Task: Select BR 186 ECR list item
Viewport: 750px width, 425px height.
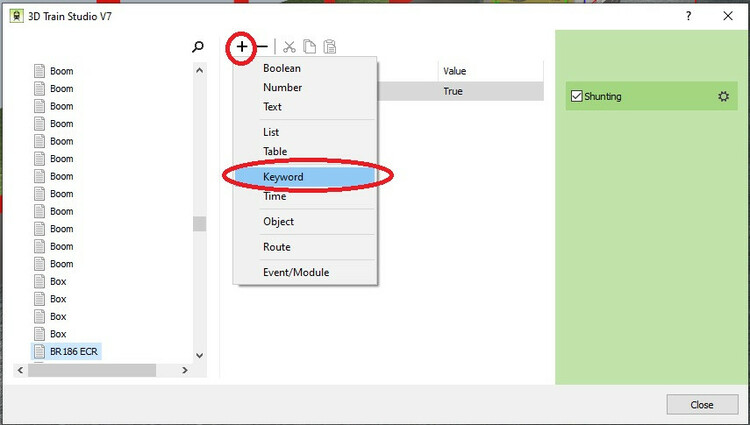Action: pos(66,351)
